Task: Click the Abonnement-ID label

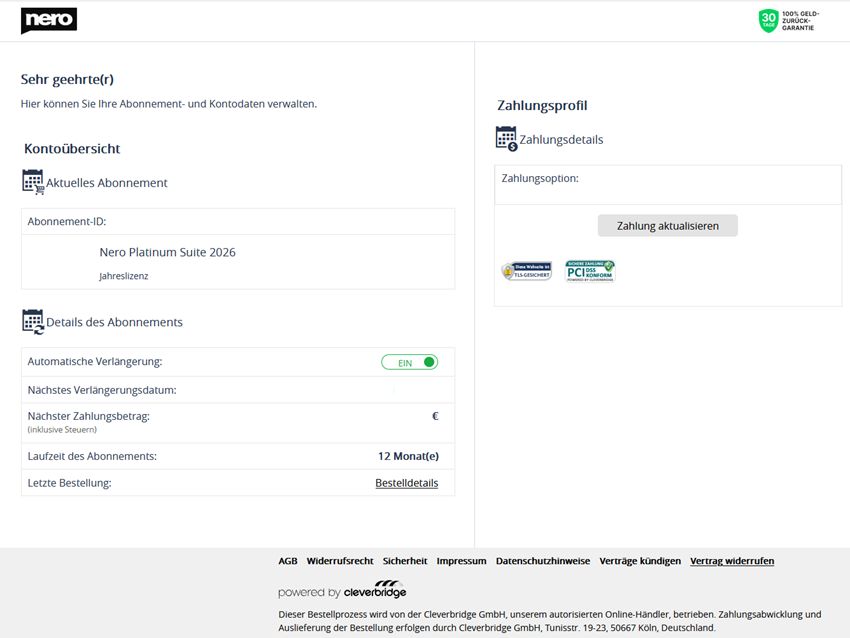Action: click(x=67, y=222)
